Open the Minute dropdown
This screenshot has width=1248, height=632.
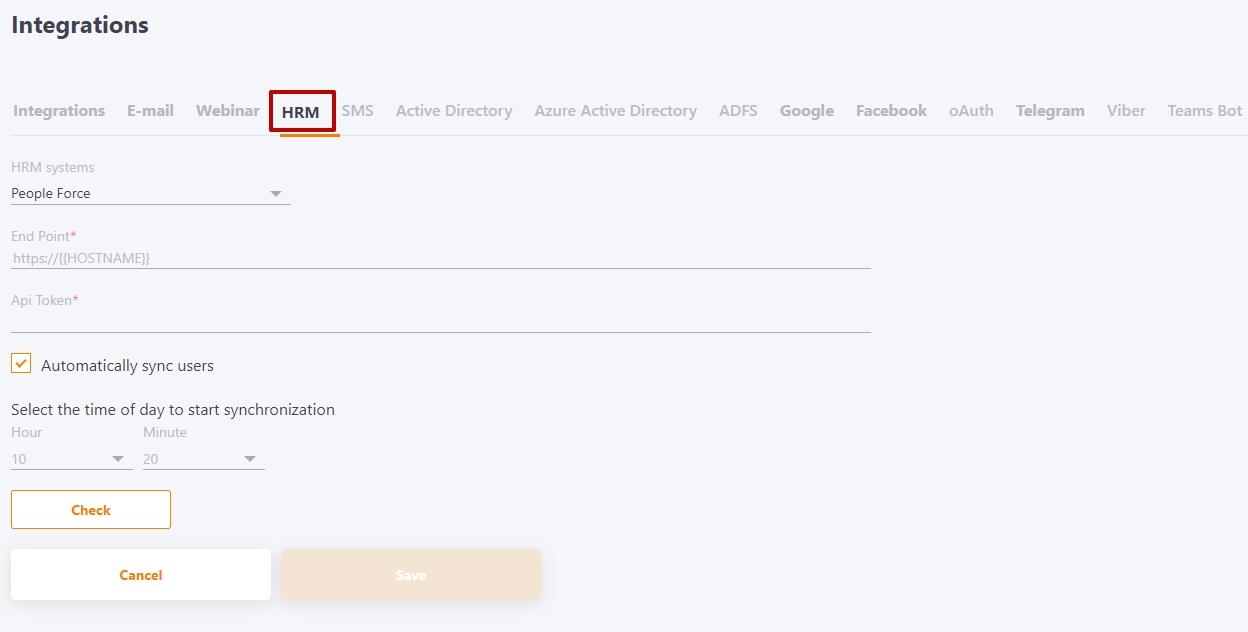click(204, 459)
